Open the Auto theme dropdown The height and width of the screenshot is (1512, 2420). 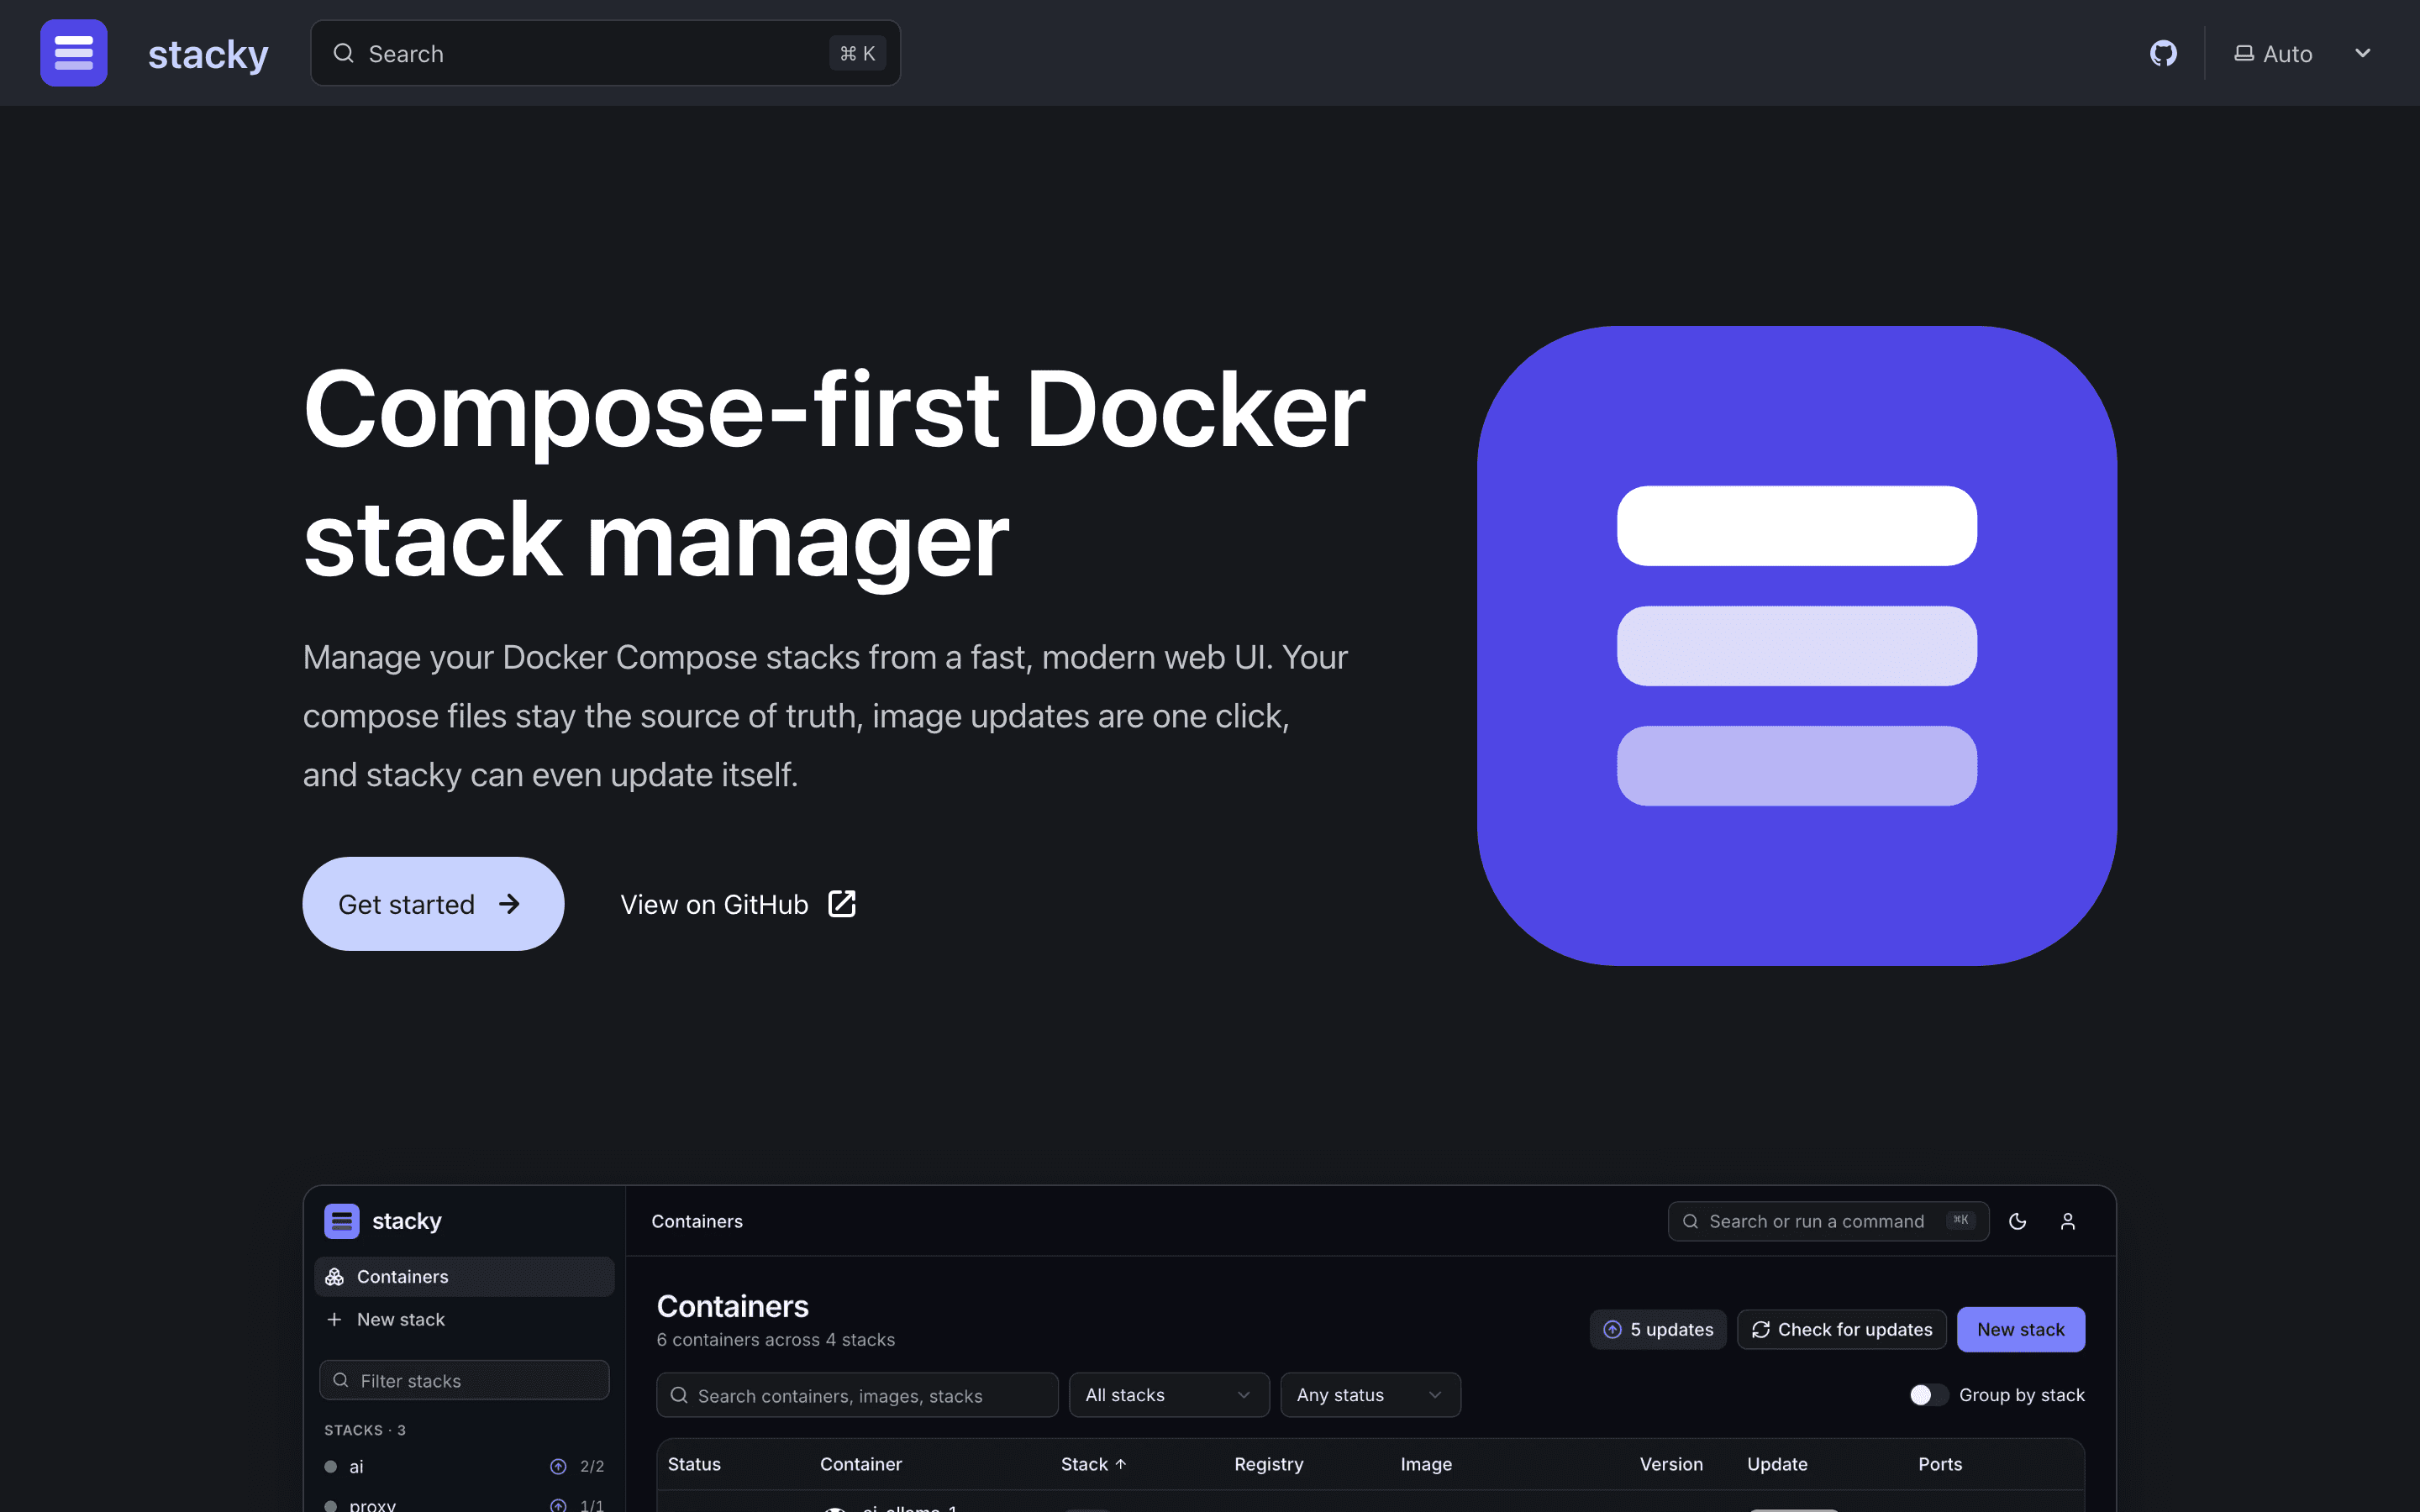click(x=2304, y=53)
